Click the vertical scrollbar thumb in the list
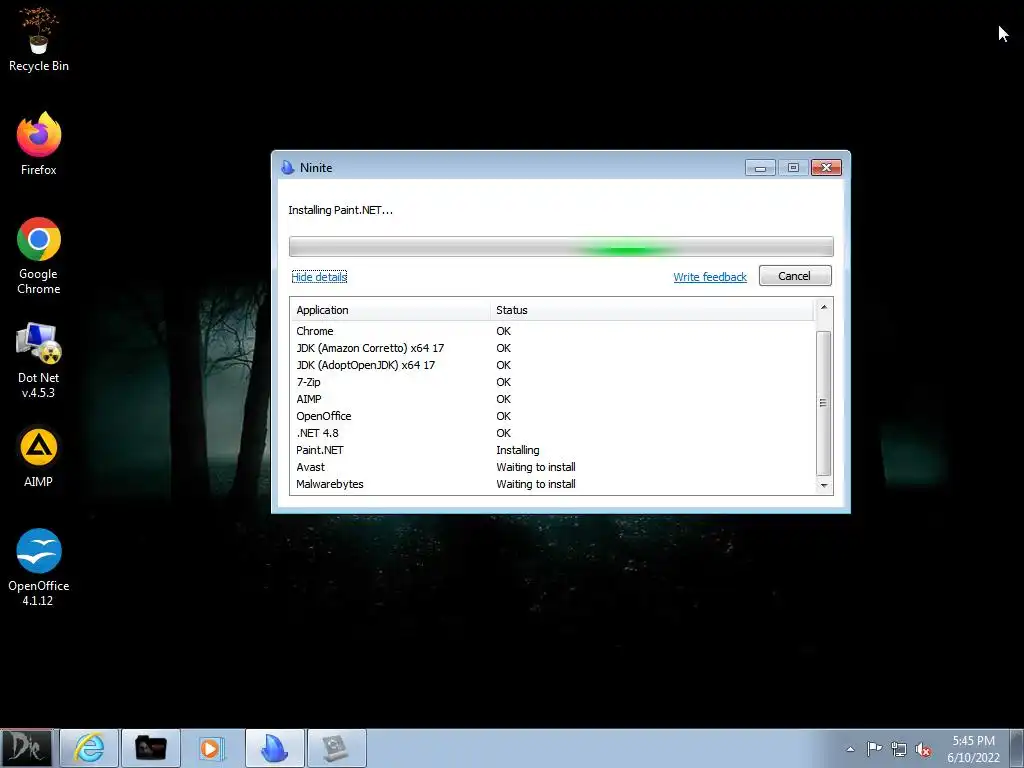This screenshot has width=1024, height=768. click(x=824, y=403)
